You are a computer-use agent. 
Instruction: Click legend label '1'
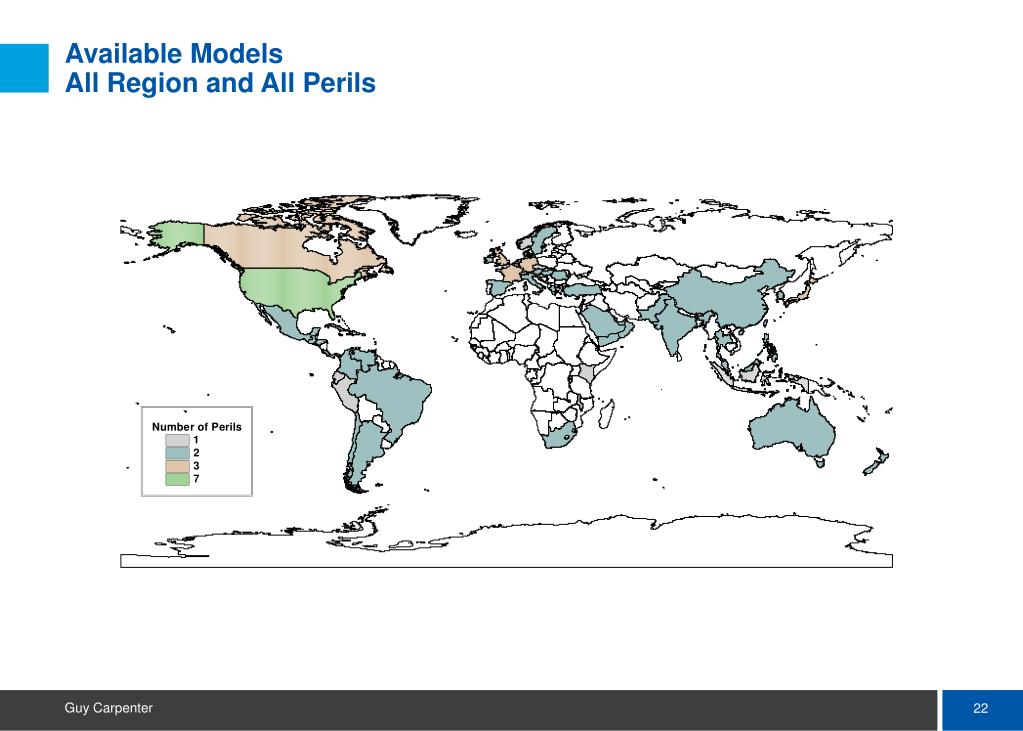[x=196, y=441]
